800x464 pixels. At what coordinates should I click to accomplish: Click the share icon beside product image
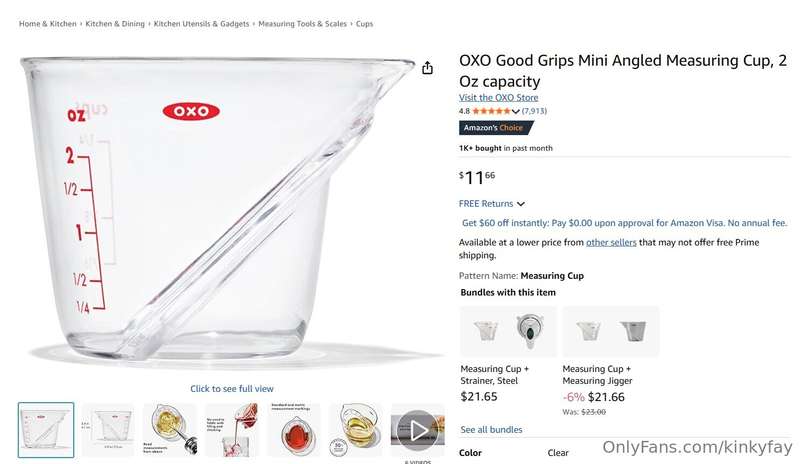point(428,68)
